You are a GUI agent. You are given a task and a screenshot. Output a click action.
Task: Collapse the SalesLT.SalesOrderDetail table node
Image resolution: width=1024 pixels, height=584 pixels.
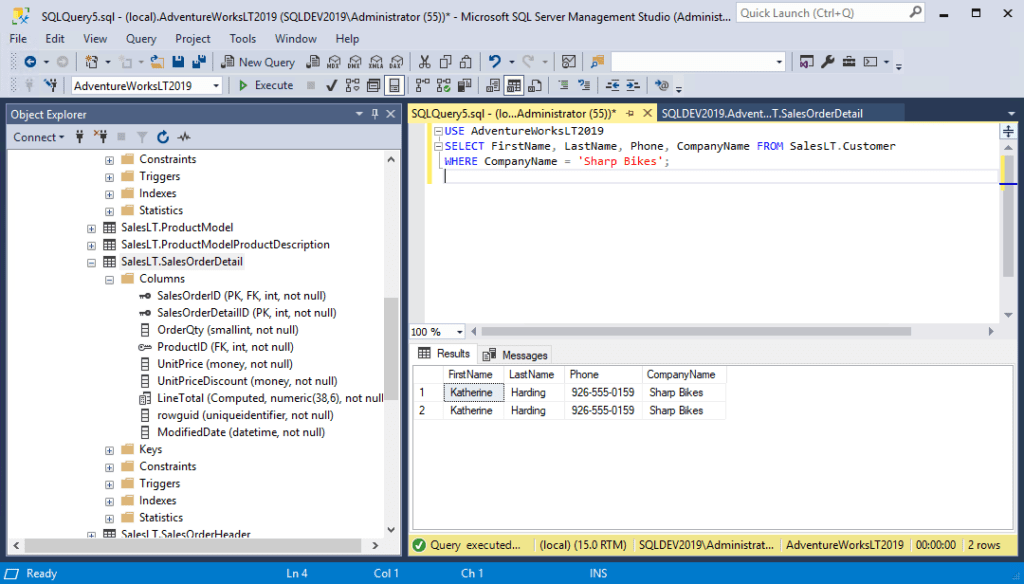(91, 262)
